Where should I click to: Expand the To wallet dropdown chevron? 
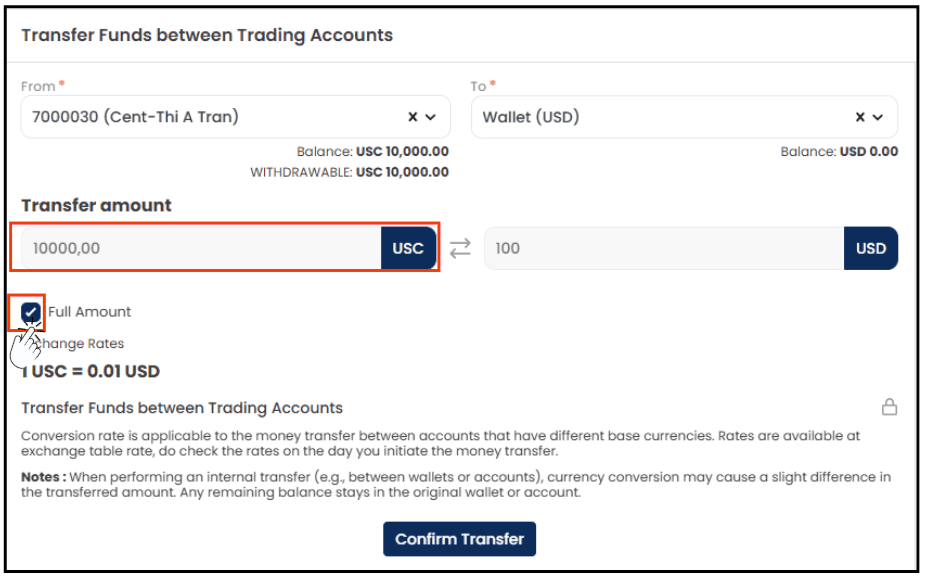pos(878,117)
